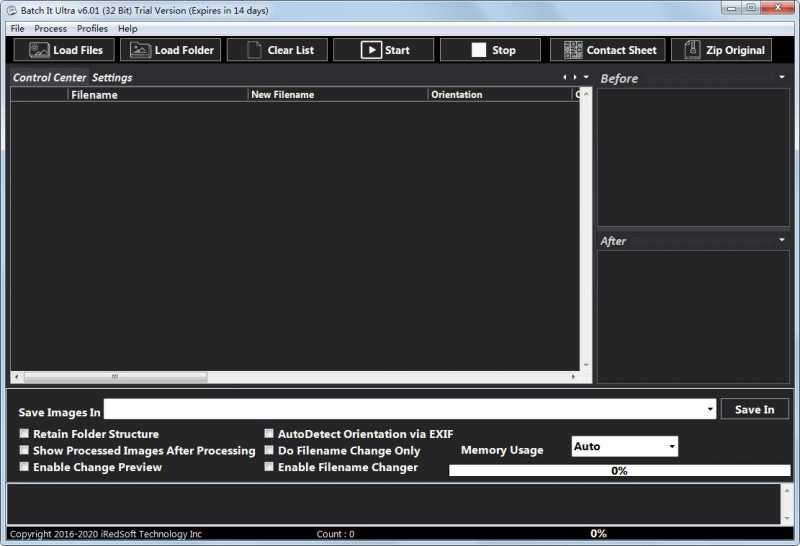Click the Load Files toolbar icon

click(x=39, y=50)
